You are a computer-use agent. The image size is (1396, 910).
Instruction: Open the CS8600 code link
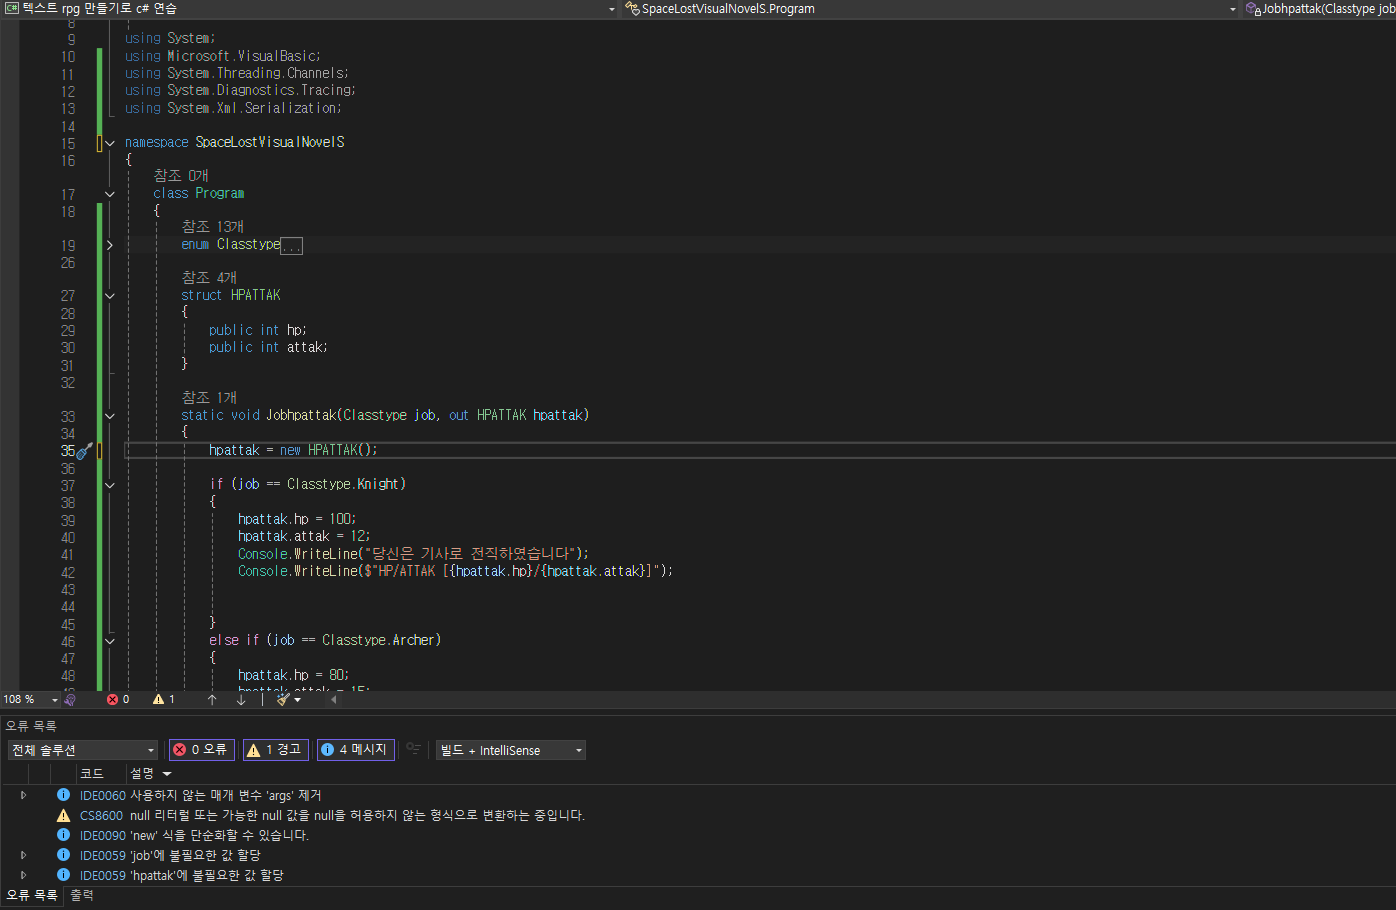pos(102,816)
